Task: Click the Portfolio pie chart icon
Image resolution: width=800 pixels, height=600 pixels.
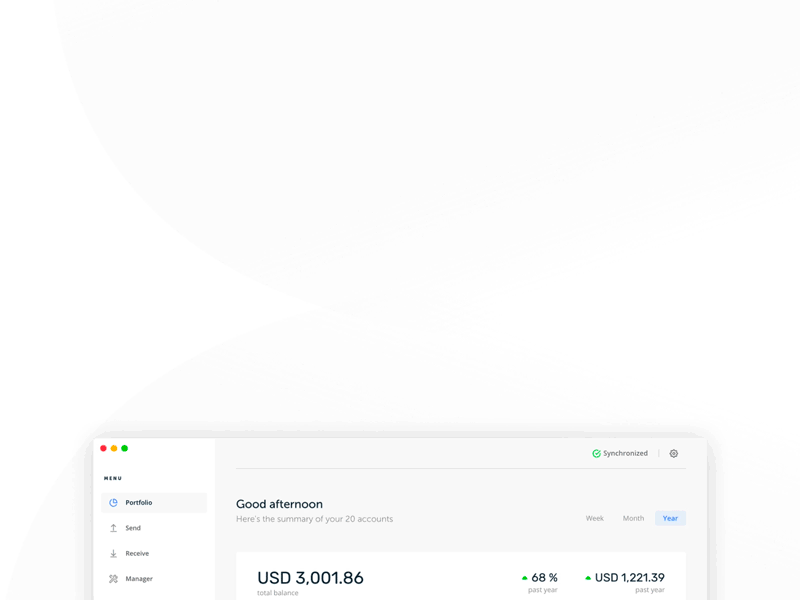Action: [x=113, y=503]
